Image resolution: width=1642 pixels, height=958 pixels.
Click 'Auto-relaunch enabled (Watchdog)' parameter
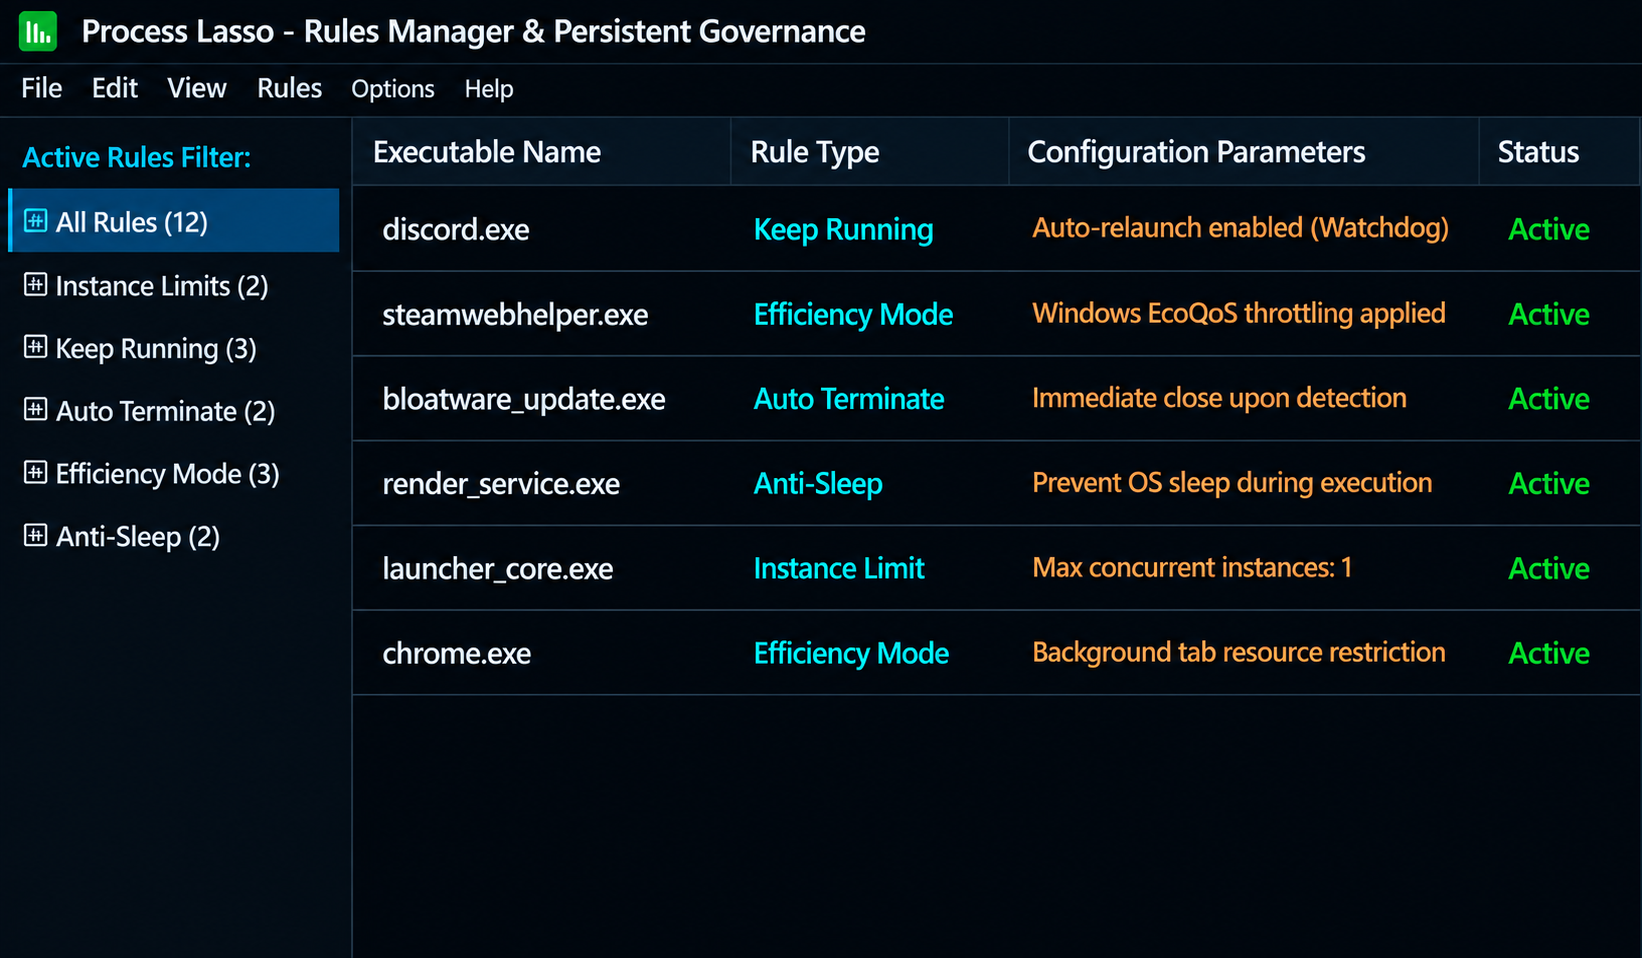1240,228
